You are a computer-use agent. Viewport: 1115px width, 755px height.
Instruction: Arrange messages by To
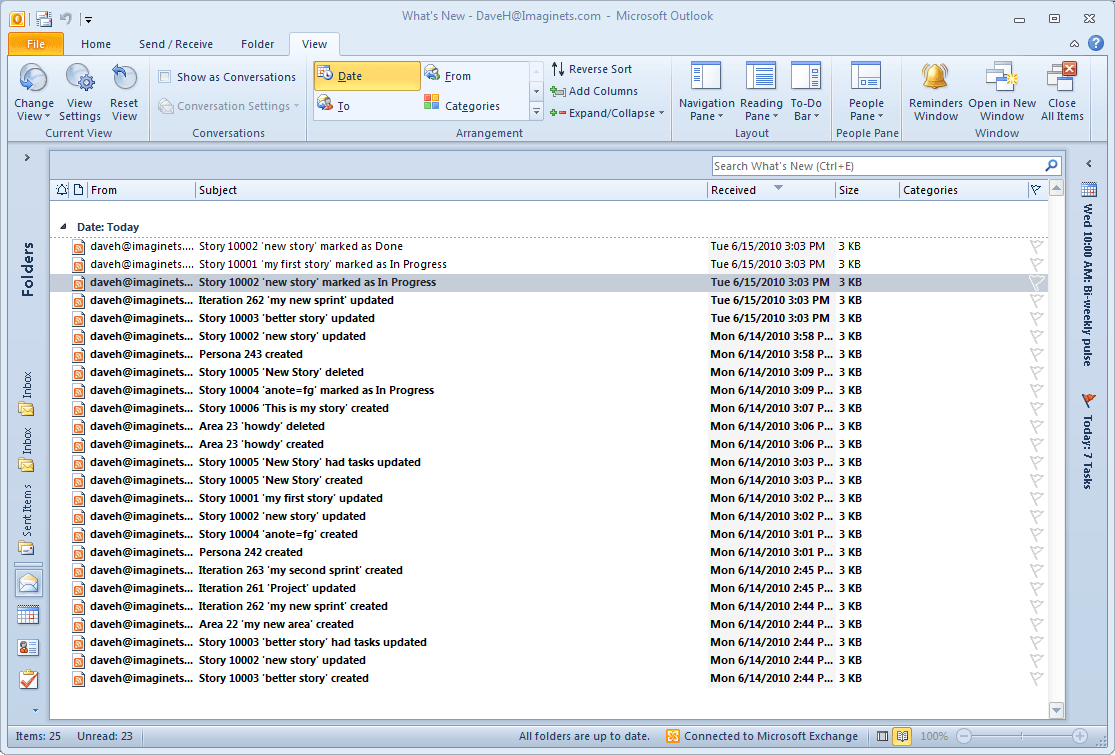point(367,105)
